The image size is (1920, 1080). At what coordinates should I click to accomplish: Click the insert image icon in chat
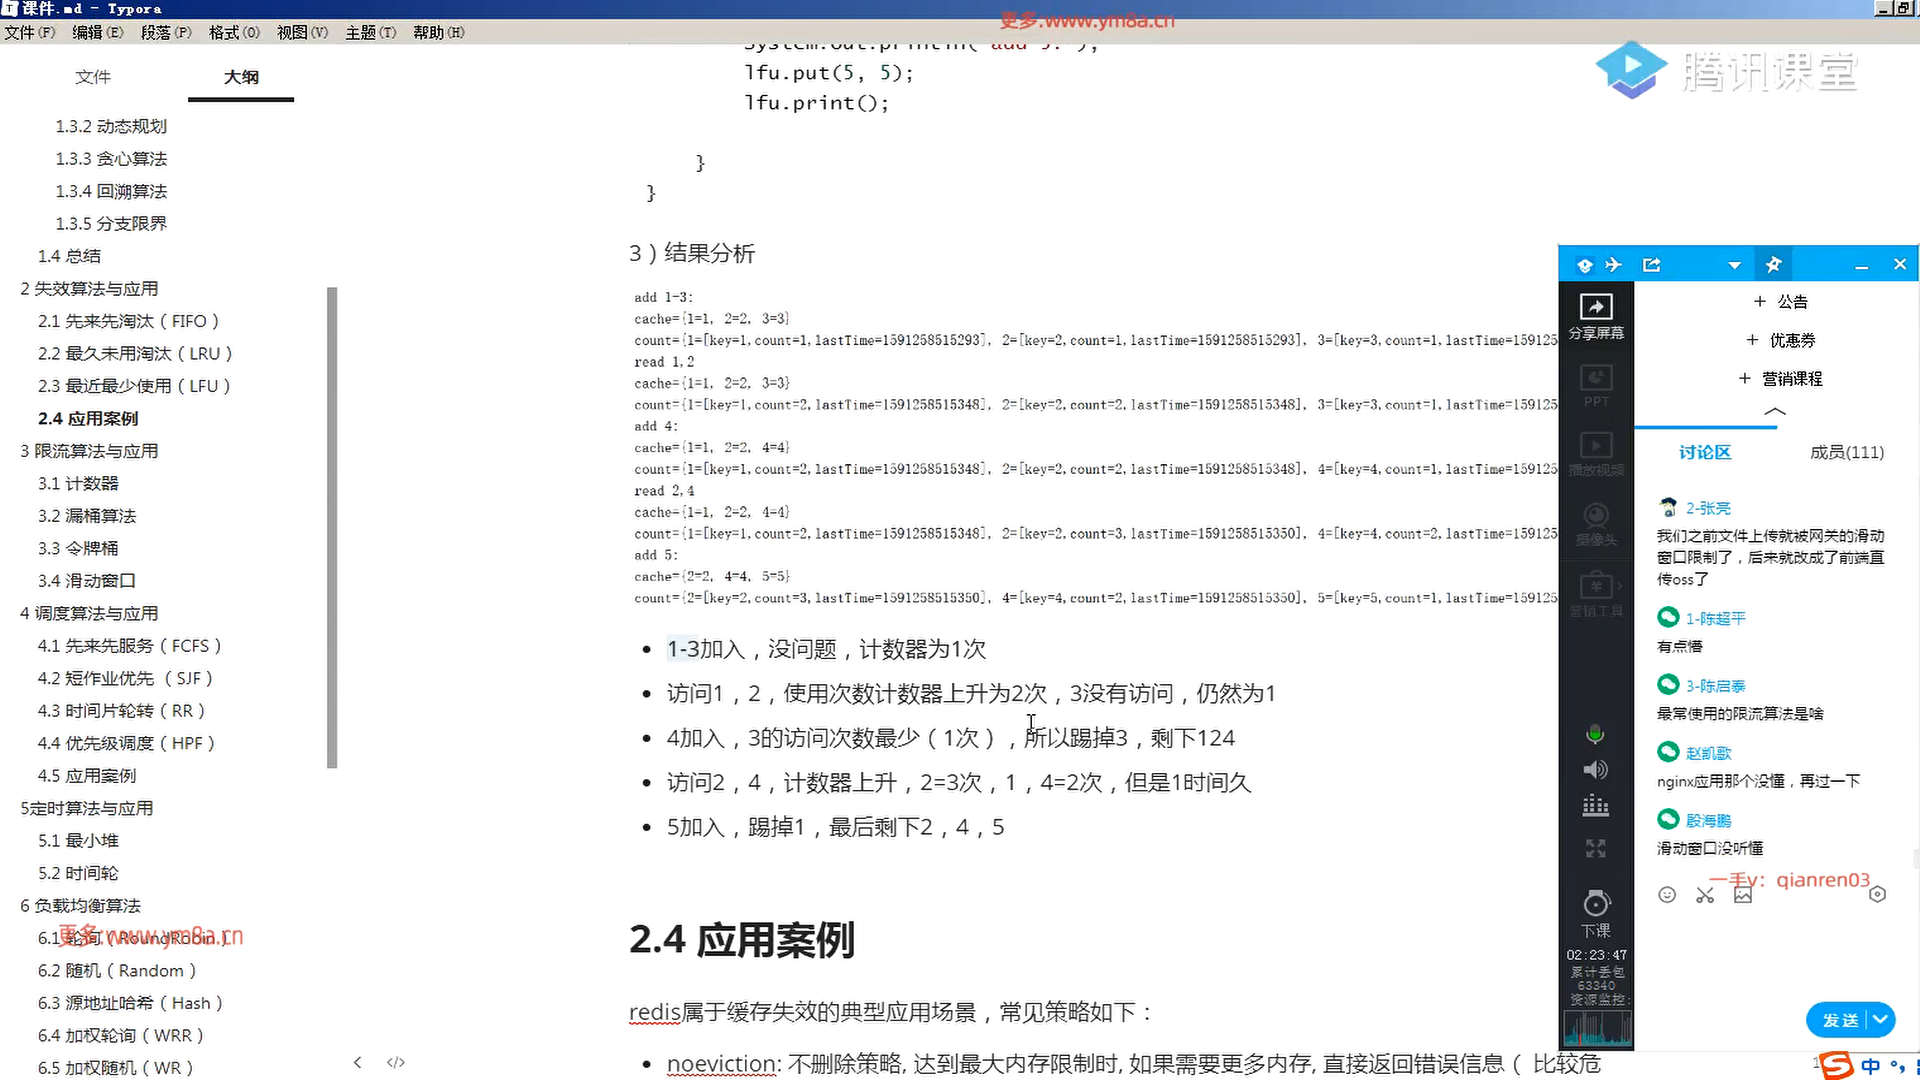pos(1743,895)
